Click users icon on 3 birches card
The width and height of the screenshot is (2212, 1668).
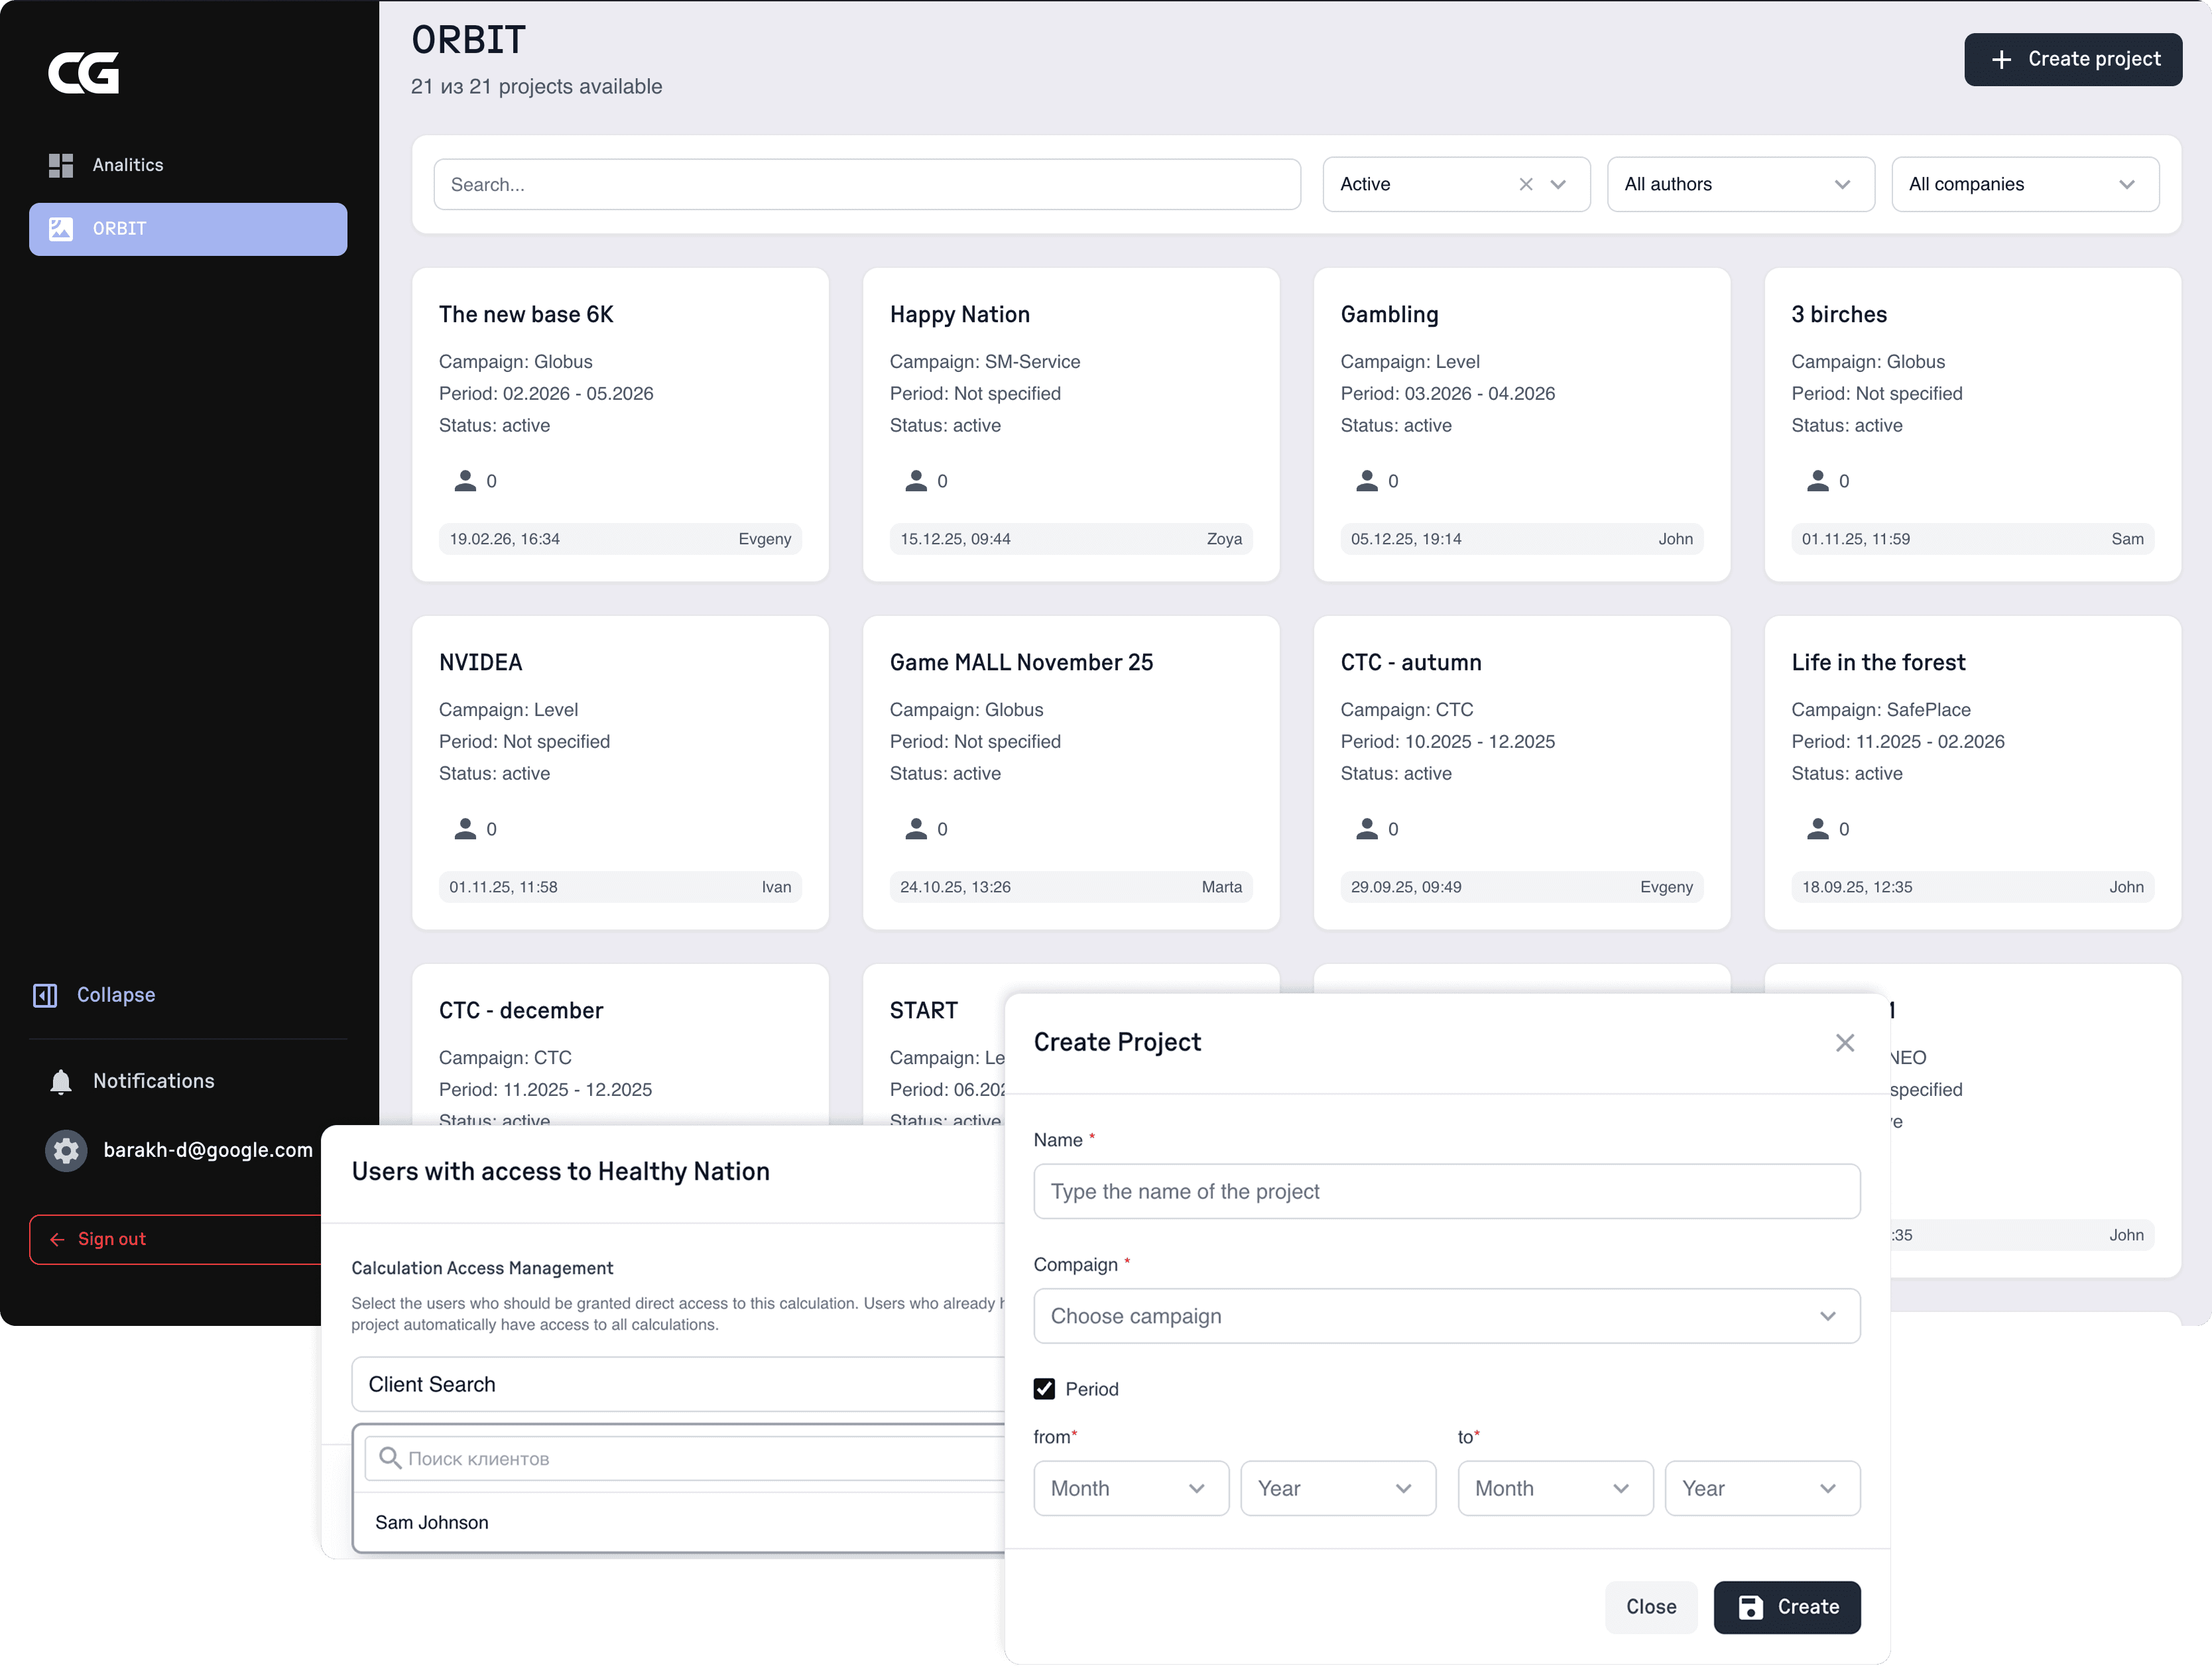click(x=1818, y=481)
